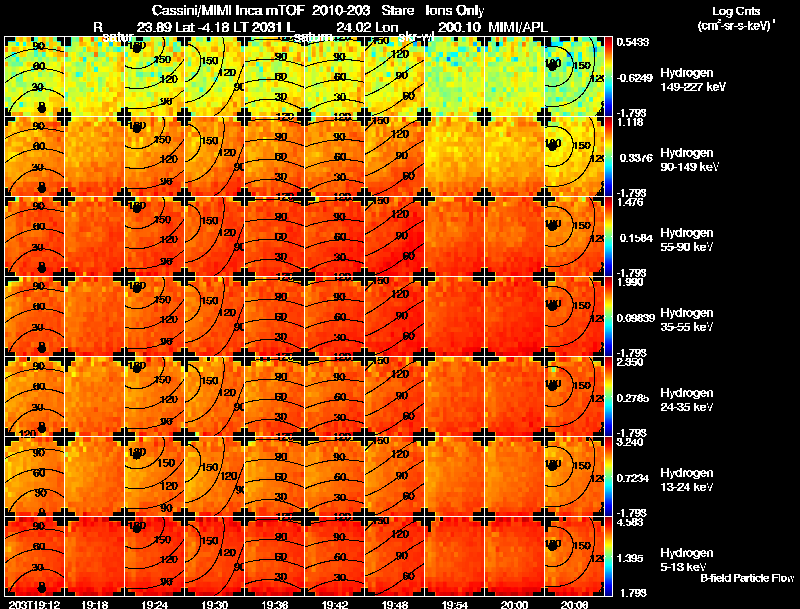This screenshot has width=800, height=609.
Task: Select the Hydrogen 35-55 keV label
Action: click(x=687, y=320)
